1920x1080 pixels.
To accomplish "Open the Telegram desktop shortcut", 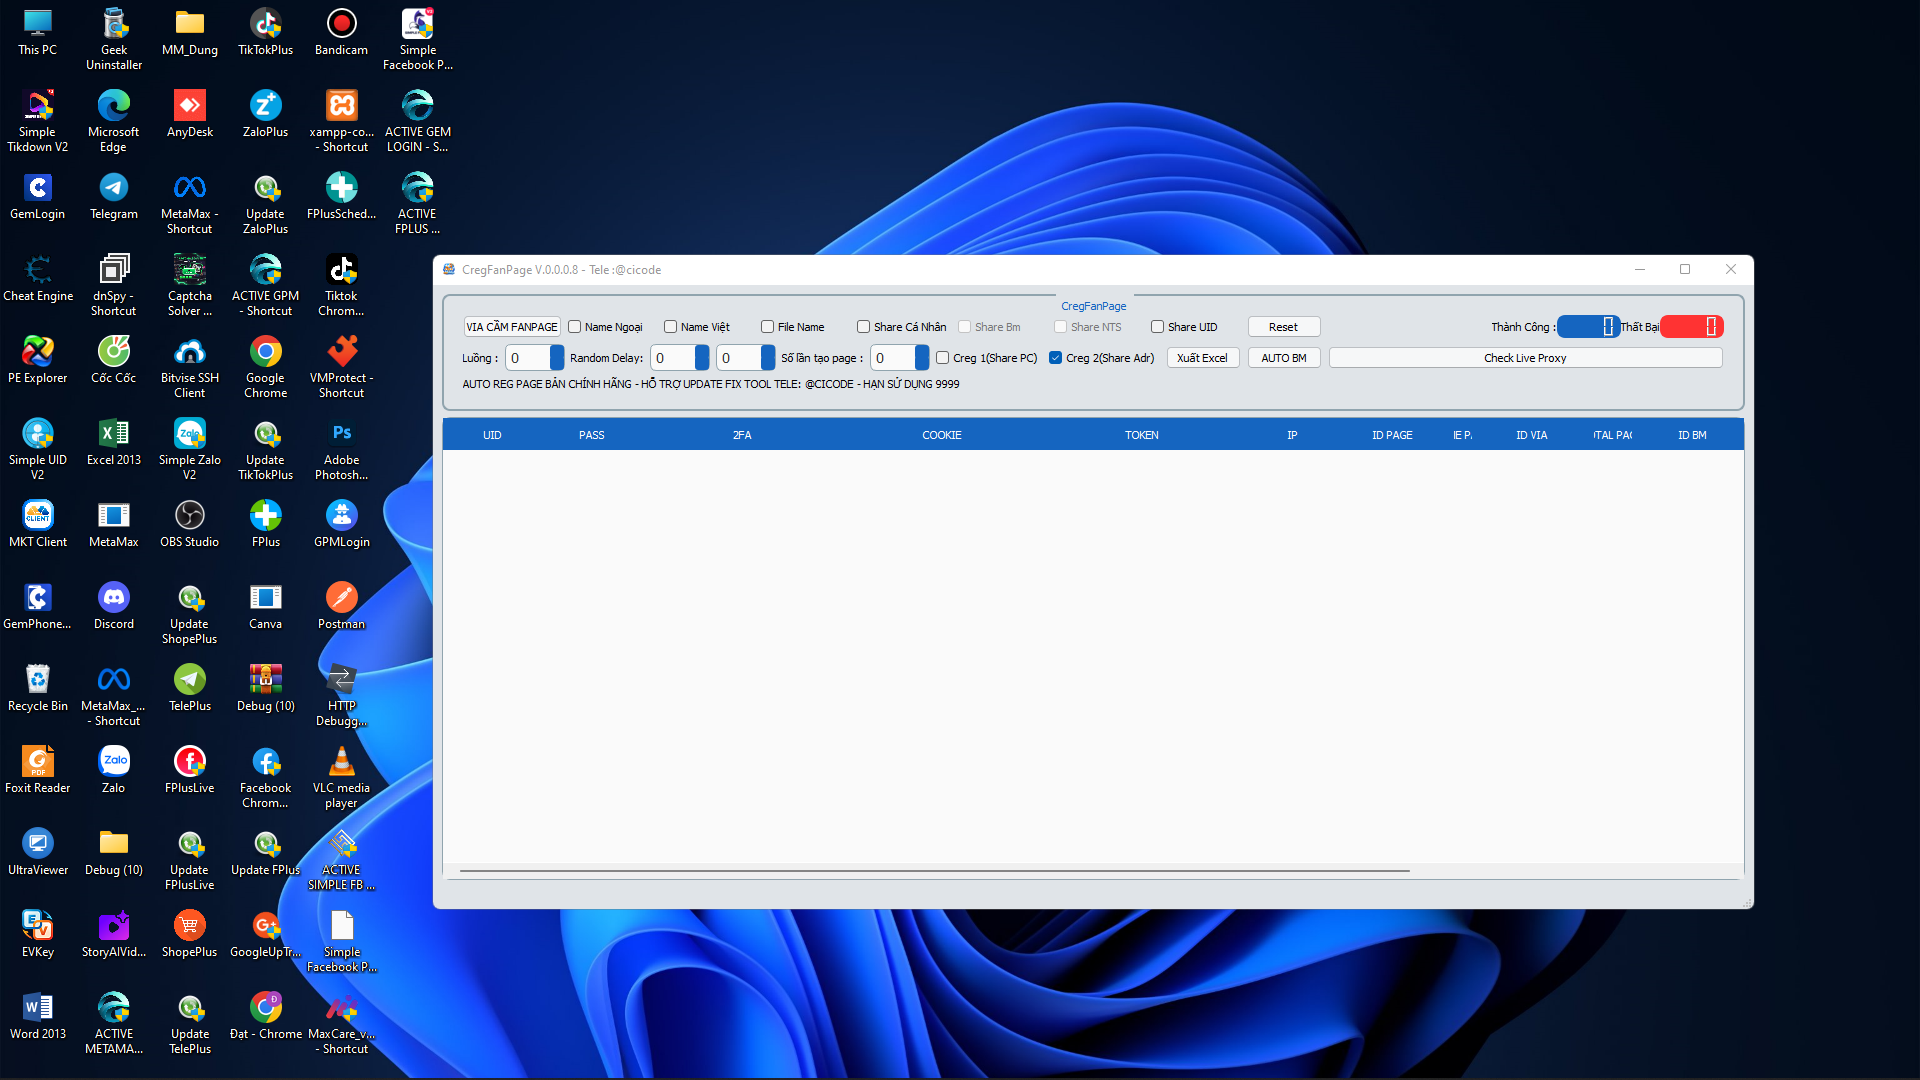I will point(113,196).
